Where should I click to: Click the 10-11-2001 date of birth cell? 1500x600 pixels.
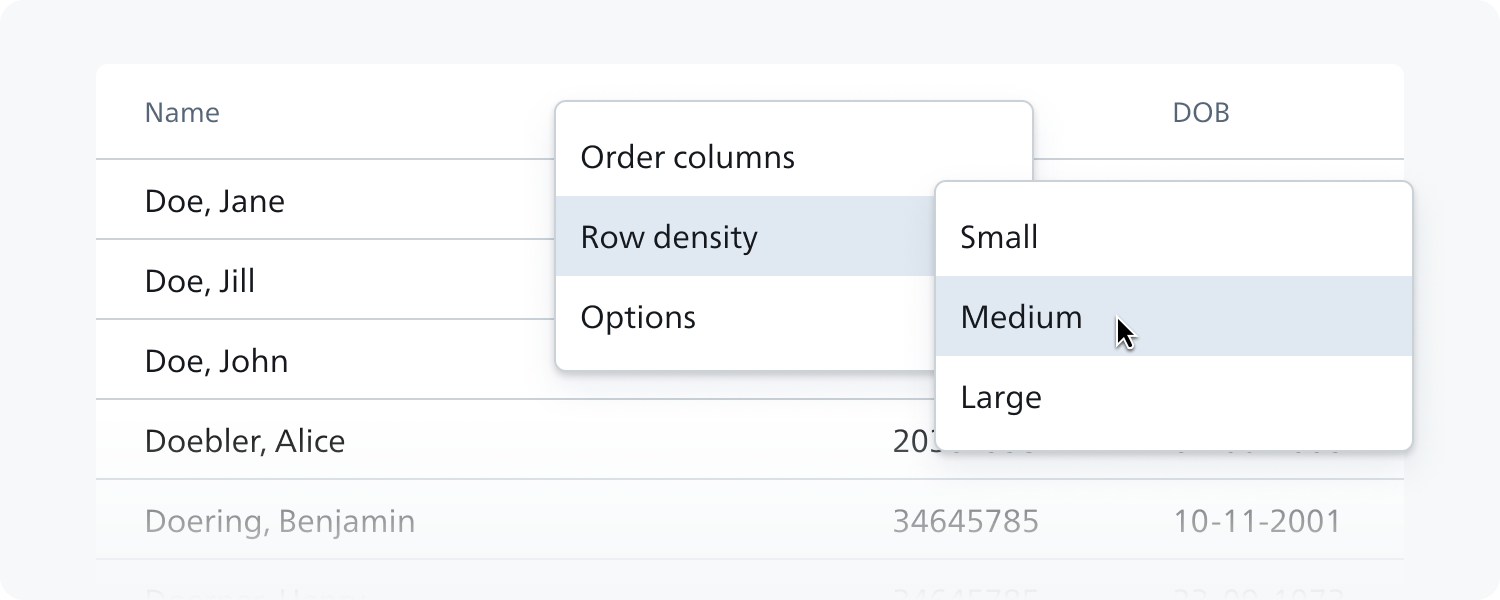point(1256,521)
